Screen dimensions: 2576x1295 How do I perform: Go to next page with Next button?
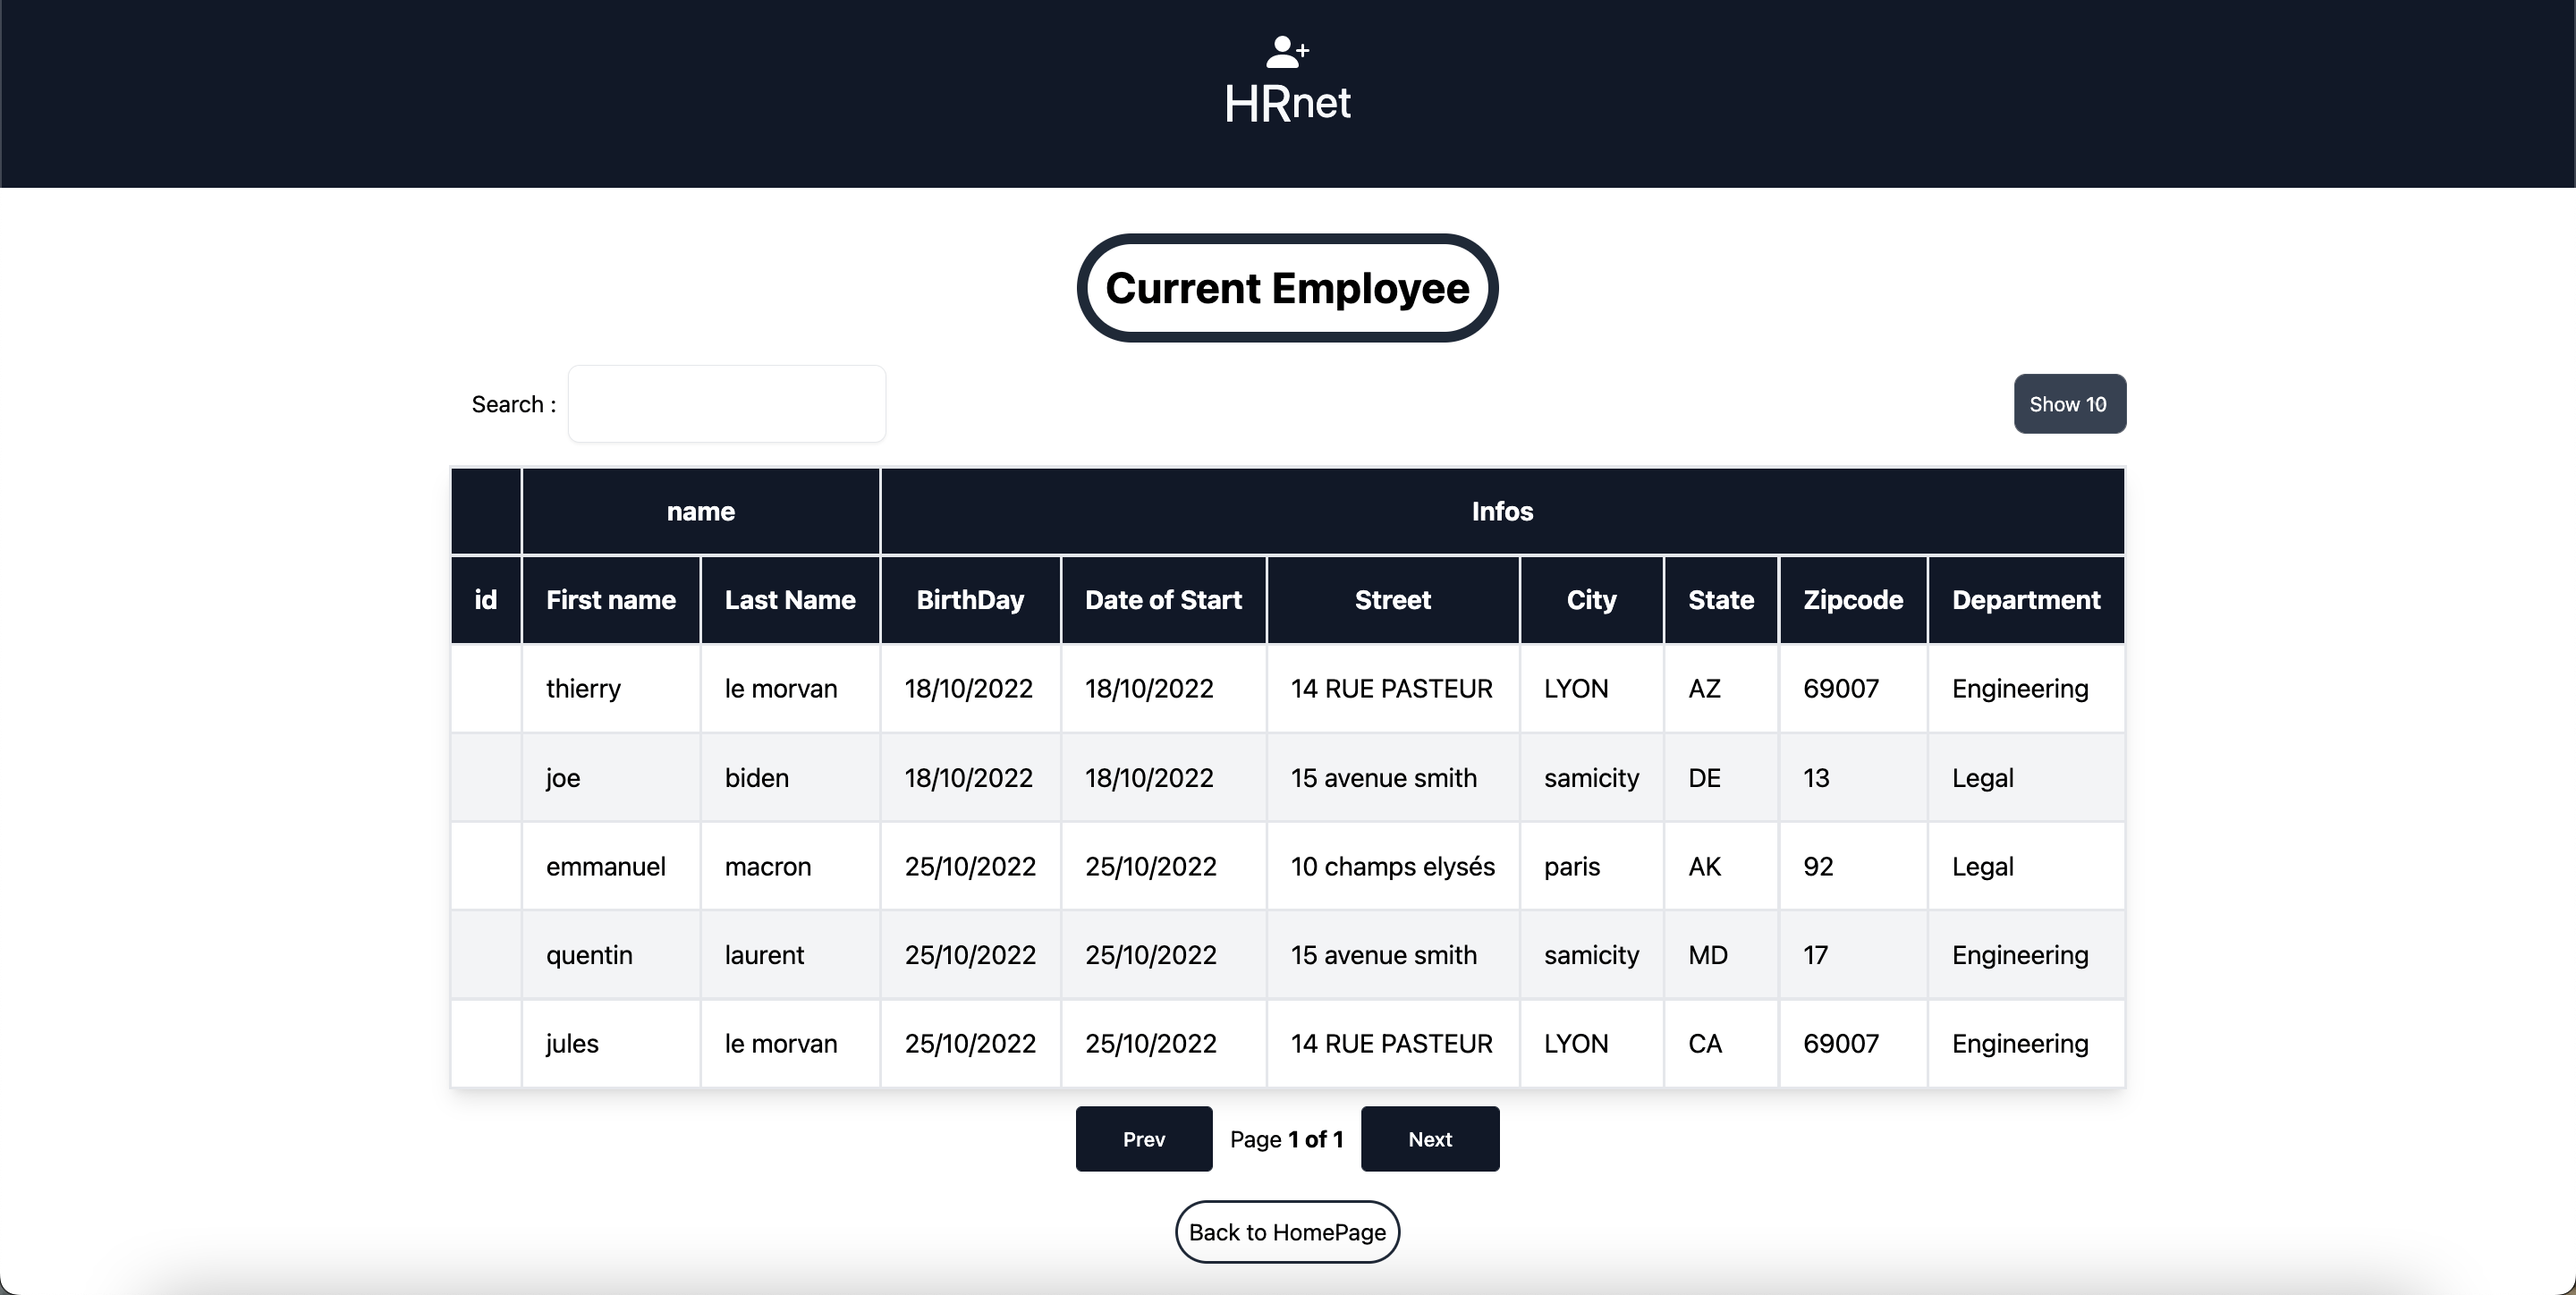(1429, 1138)
